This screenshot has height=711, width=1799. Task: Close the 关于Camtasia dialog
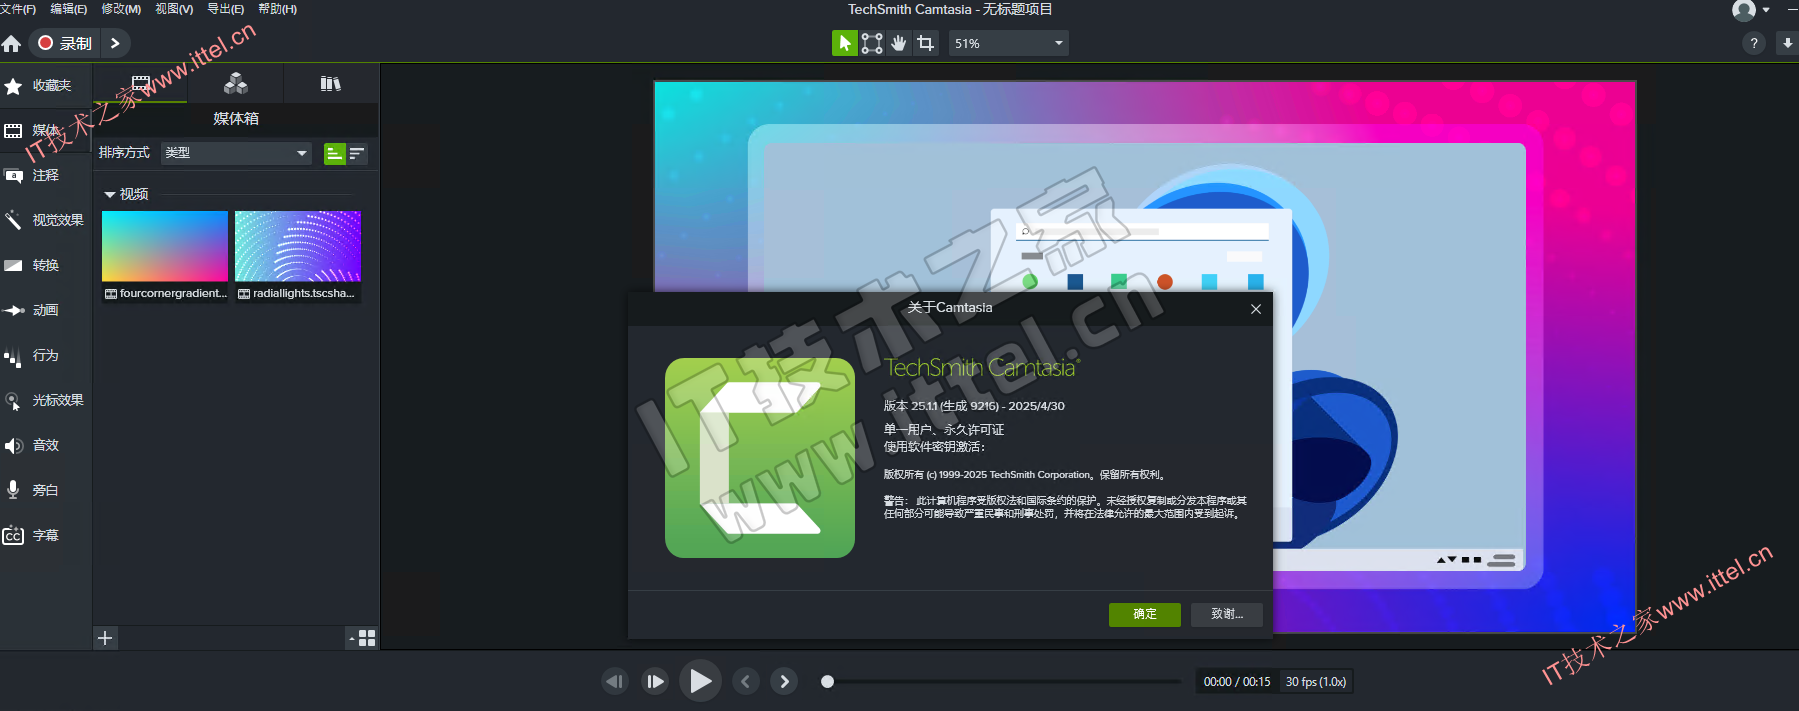coord(1256,309)
